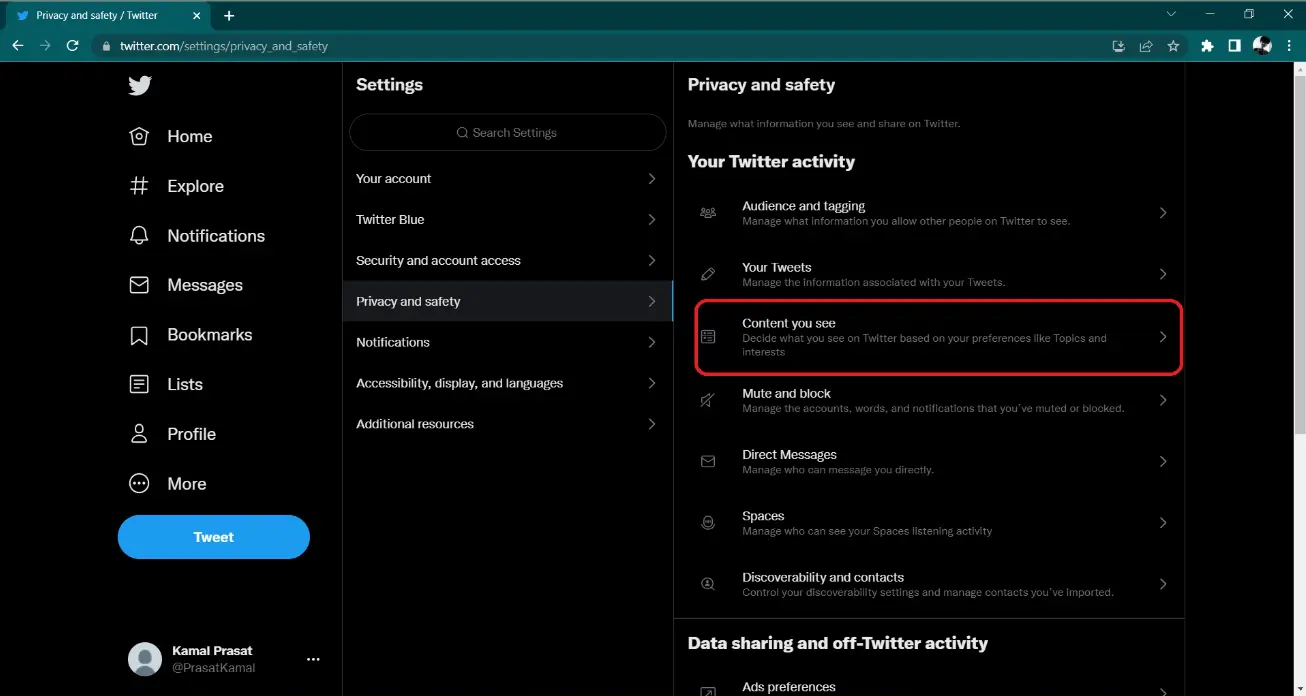
Task: Click the Twitter bird logo
Action: 140,86
